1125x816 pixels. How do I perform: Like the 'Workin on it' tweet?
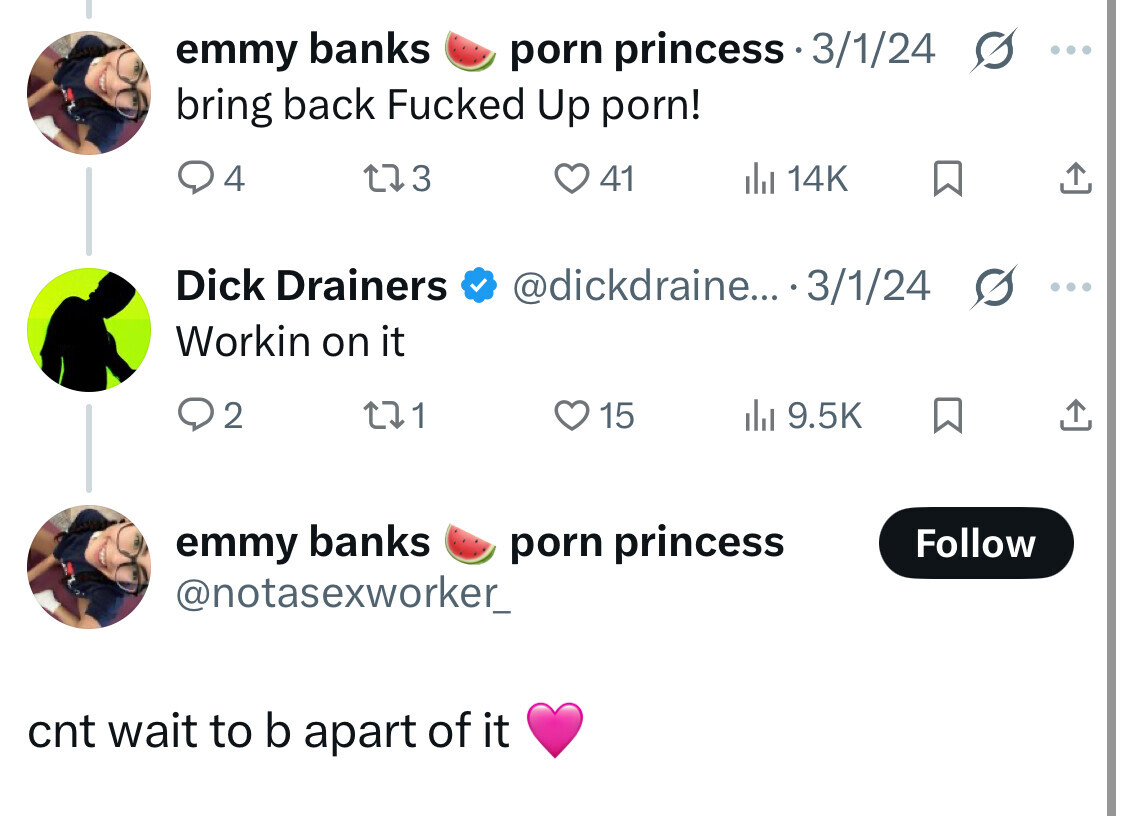coord(572,414)
